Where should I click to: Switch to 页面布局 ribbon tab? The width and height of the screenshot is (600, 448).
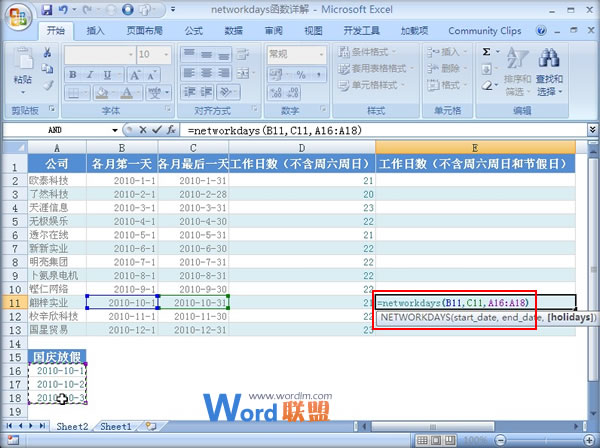click(x=144, y=31)
